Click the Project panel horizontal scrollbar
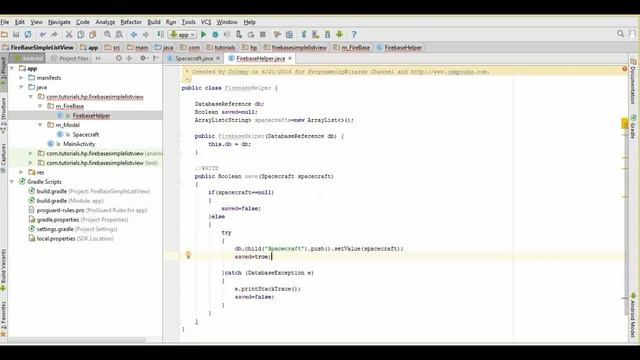 (77, 340)
